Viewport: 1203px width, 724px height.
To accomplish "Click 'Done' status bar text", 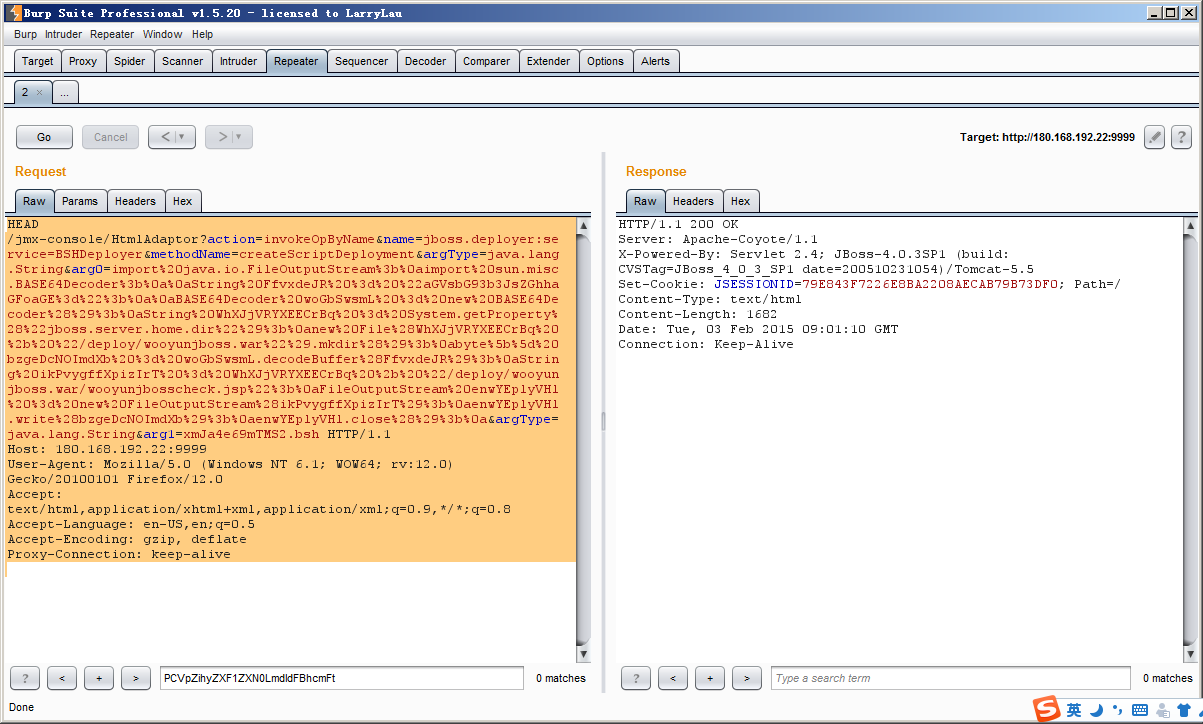I will pos(22,707).
